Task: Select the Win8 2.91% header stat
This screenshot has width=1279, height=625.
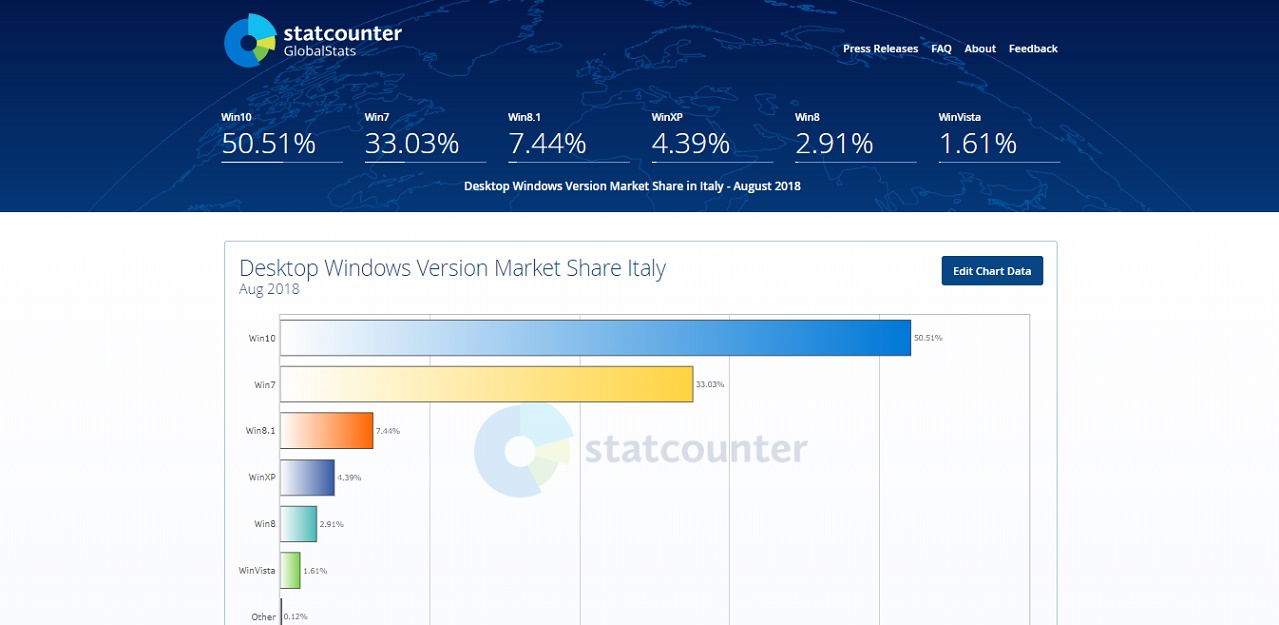Action: (x=856, y=136)
